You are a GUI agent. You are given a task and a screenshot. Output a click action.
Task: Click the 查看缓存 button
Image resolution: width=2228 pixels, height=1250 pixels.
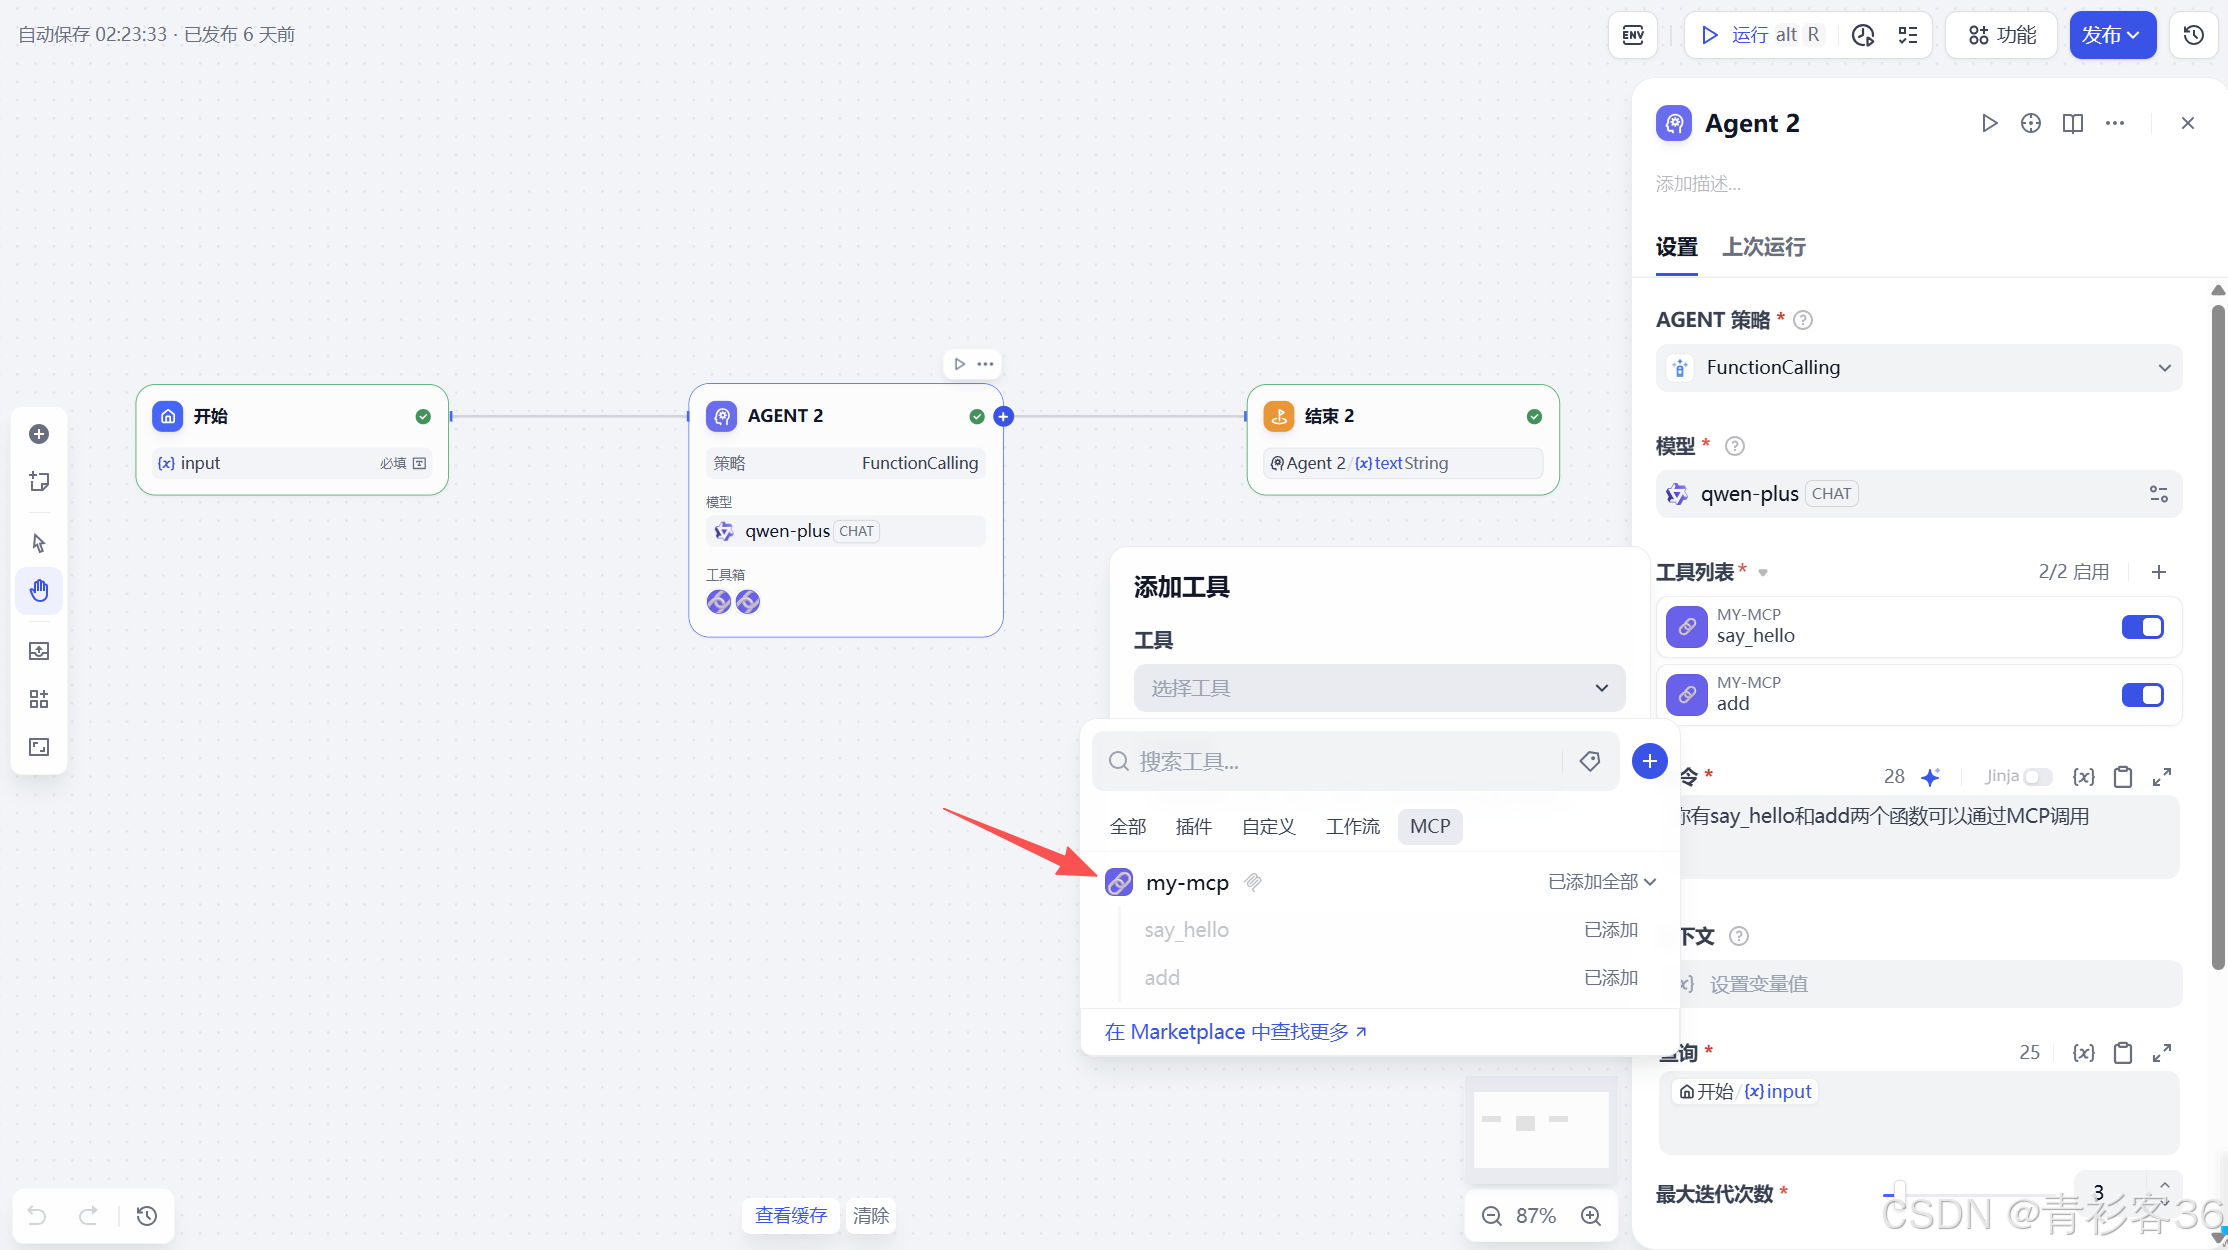pyautogui.click(x=790, y=1215)
